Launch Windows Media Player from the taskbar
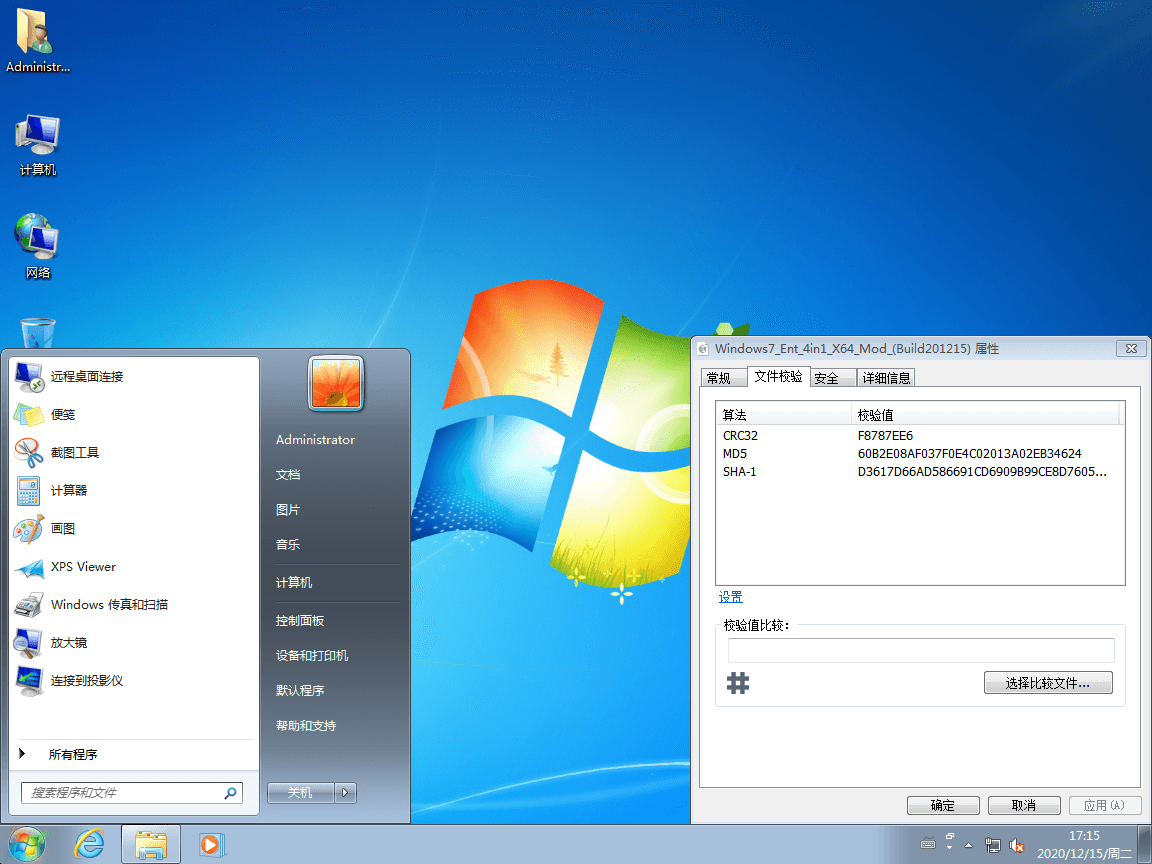 click(210, 844)
